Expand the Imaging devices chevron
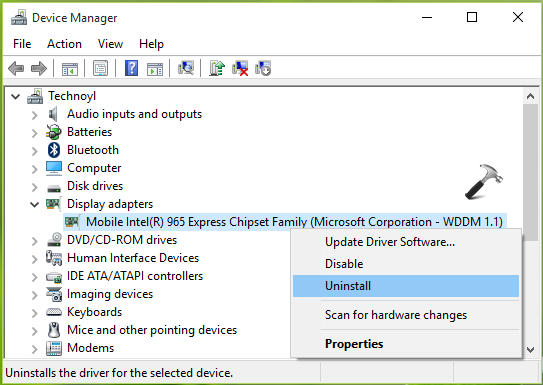Viewport: 543px width, 385px height. (x=34, y=295)
